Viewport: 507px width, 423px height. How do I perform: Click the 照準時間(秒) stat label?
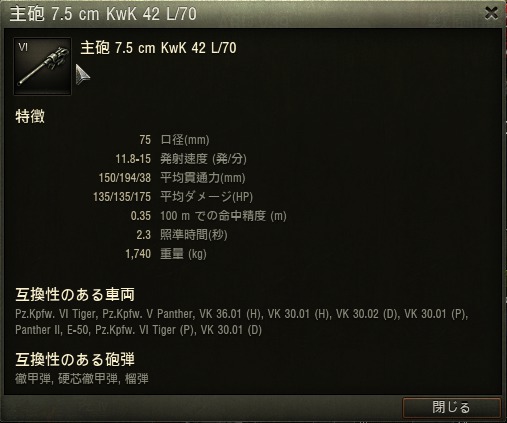(194, 235)
